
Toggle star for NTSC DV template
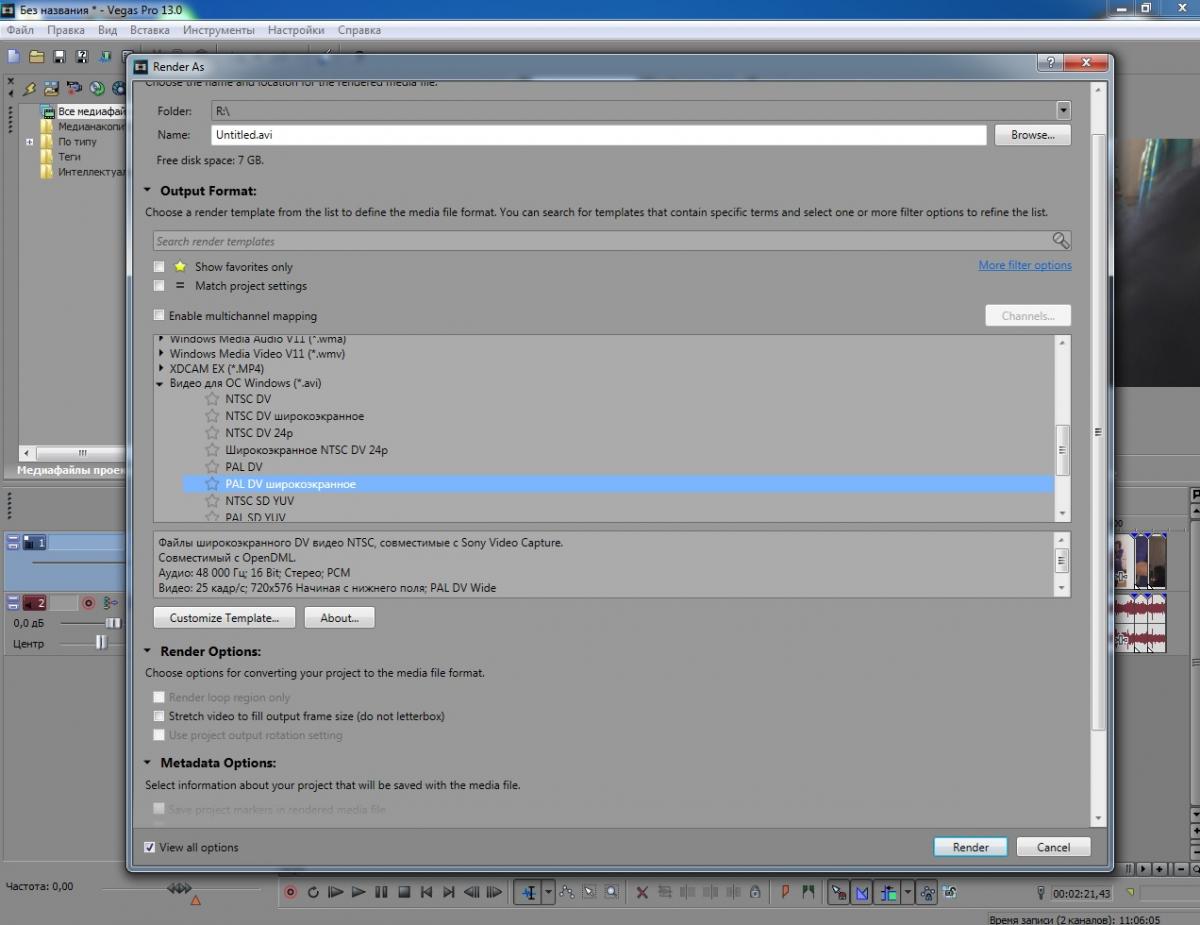pyautogui.click(x=211, y=399)
